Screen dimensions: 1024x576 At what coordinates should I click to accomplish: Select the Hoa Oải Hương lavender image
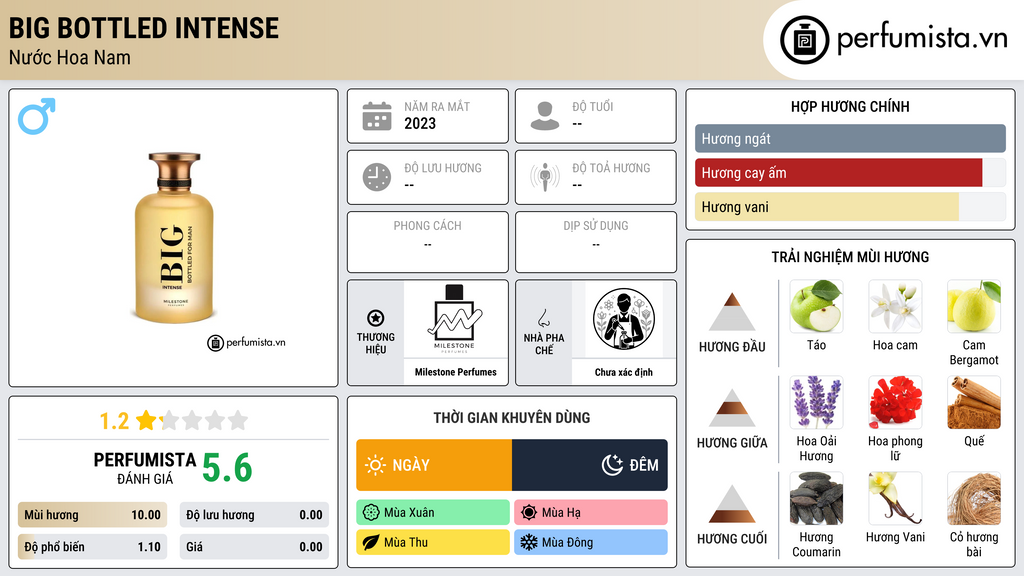click(816, 402)
